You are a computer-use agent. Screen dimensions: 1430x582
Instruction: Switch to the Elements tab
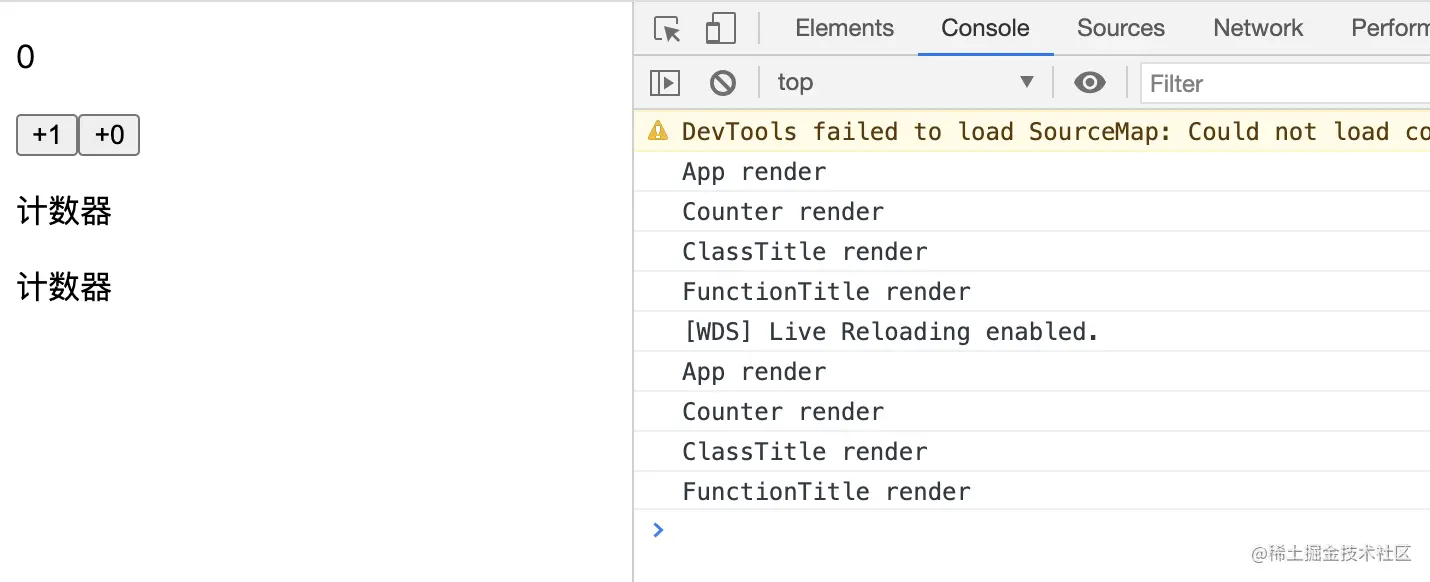coord(844,28)
